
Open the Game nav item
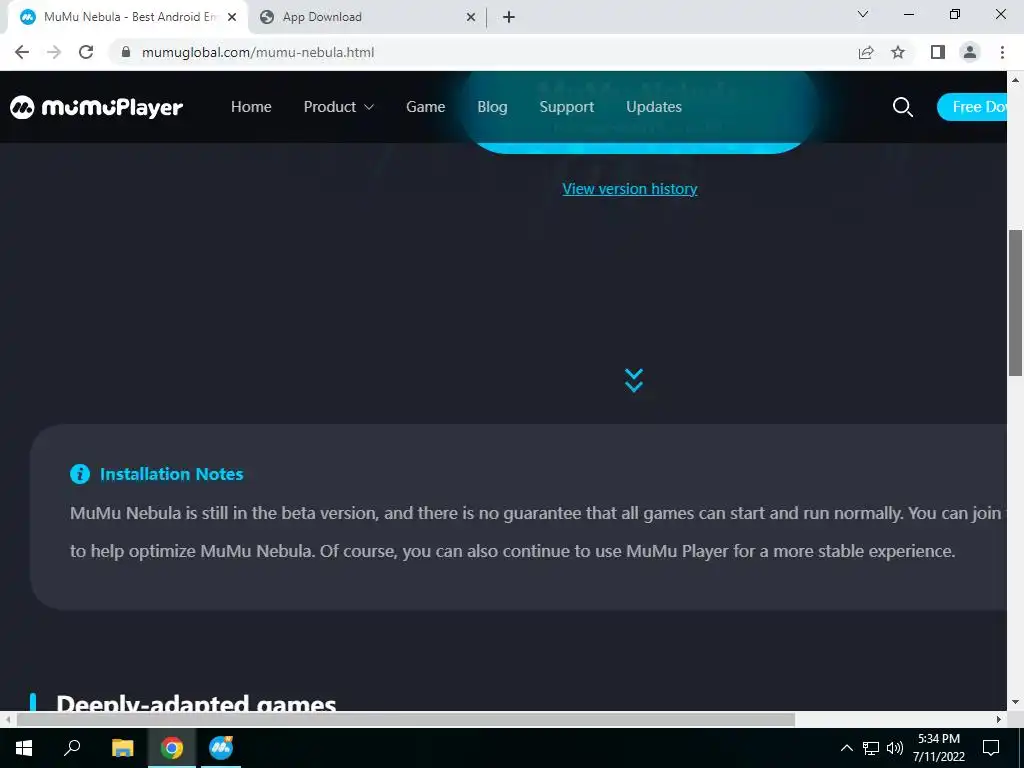coord(425,107)
